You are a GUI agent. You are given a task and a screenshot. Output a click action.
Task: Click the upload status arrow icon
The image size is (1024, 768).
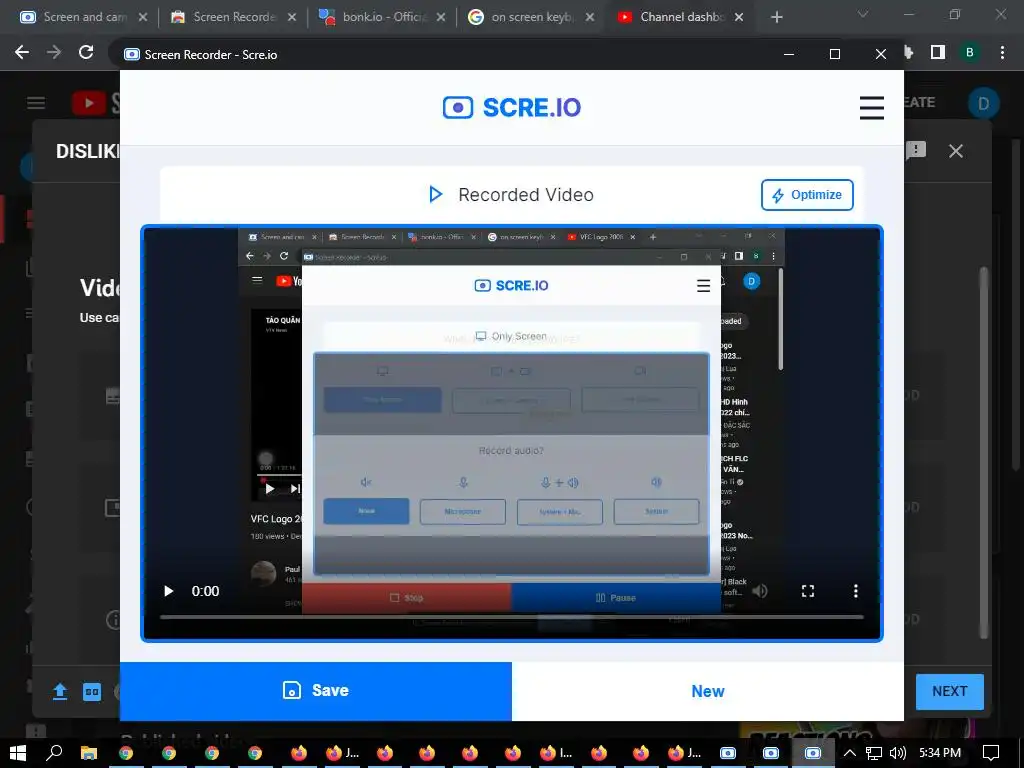60,692
